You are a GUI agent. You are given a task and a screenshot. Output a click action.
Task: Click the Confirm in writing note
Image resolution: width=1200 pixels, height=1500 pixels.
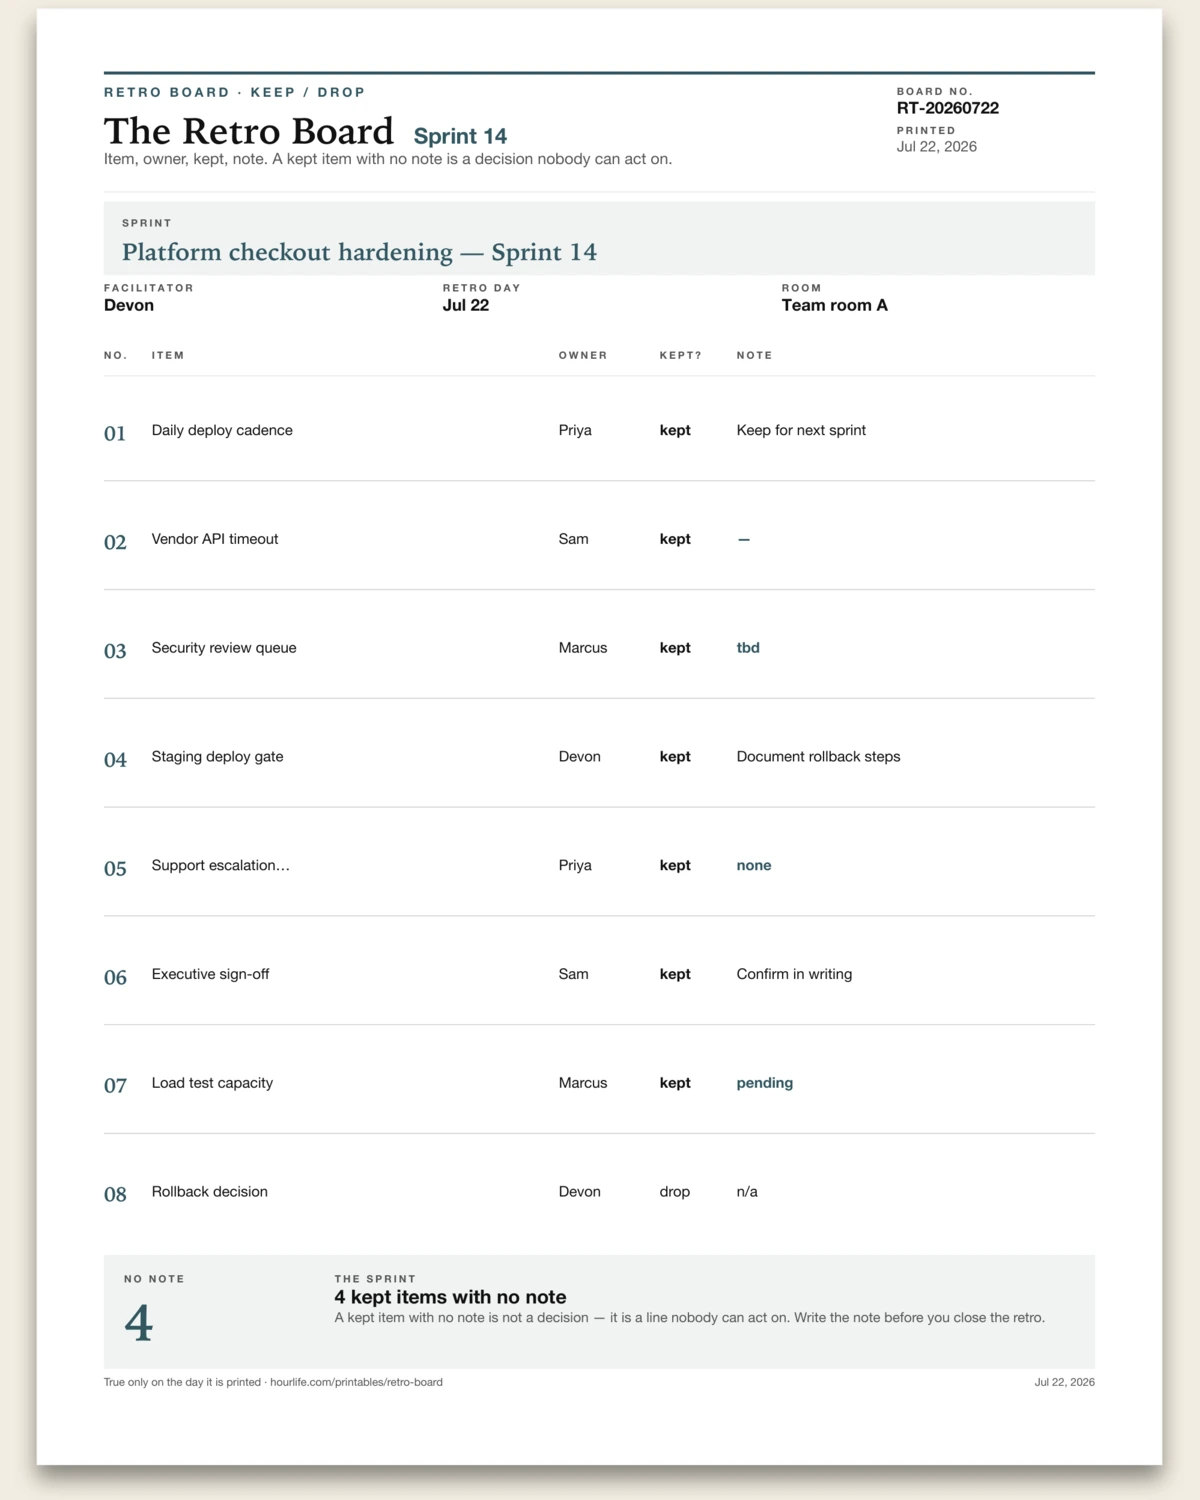click(x=794, y=974)
